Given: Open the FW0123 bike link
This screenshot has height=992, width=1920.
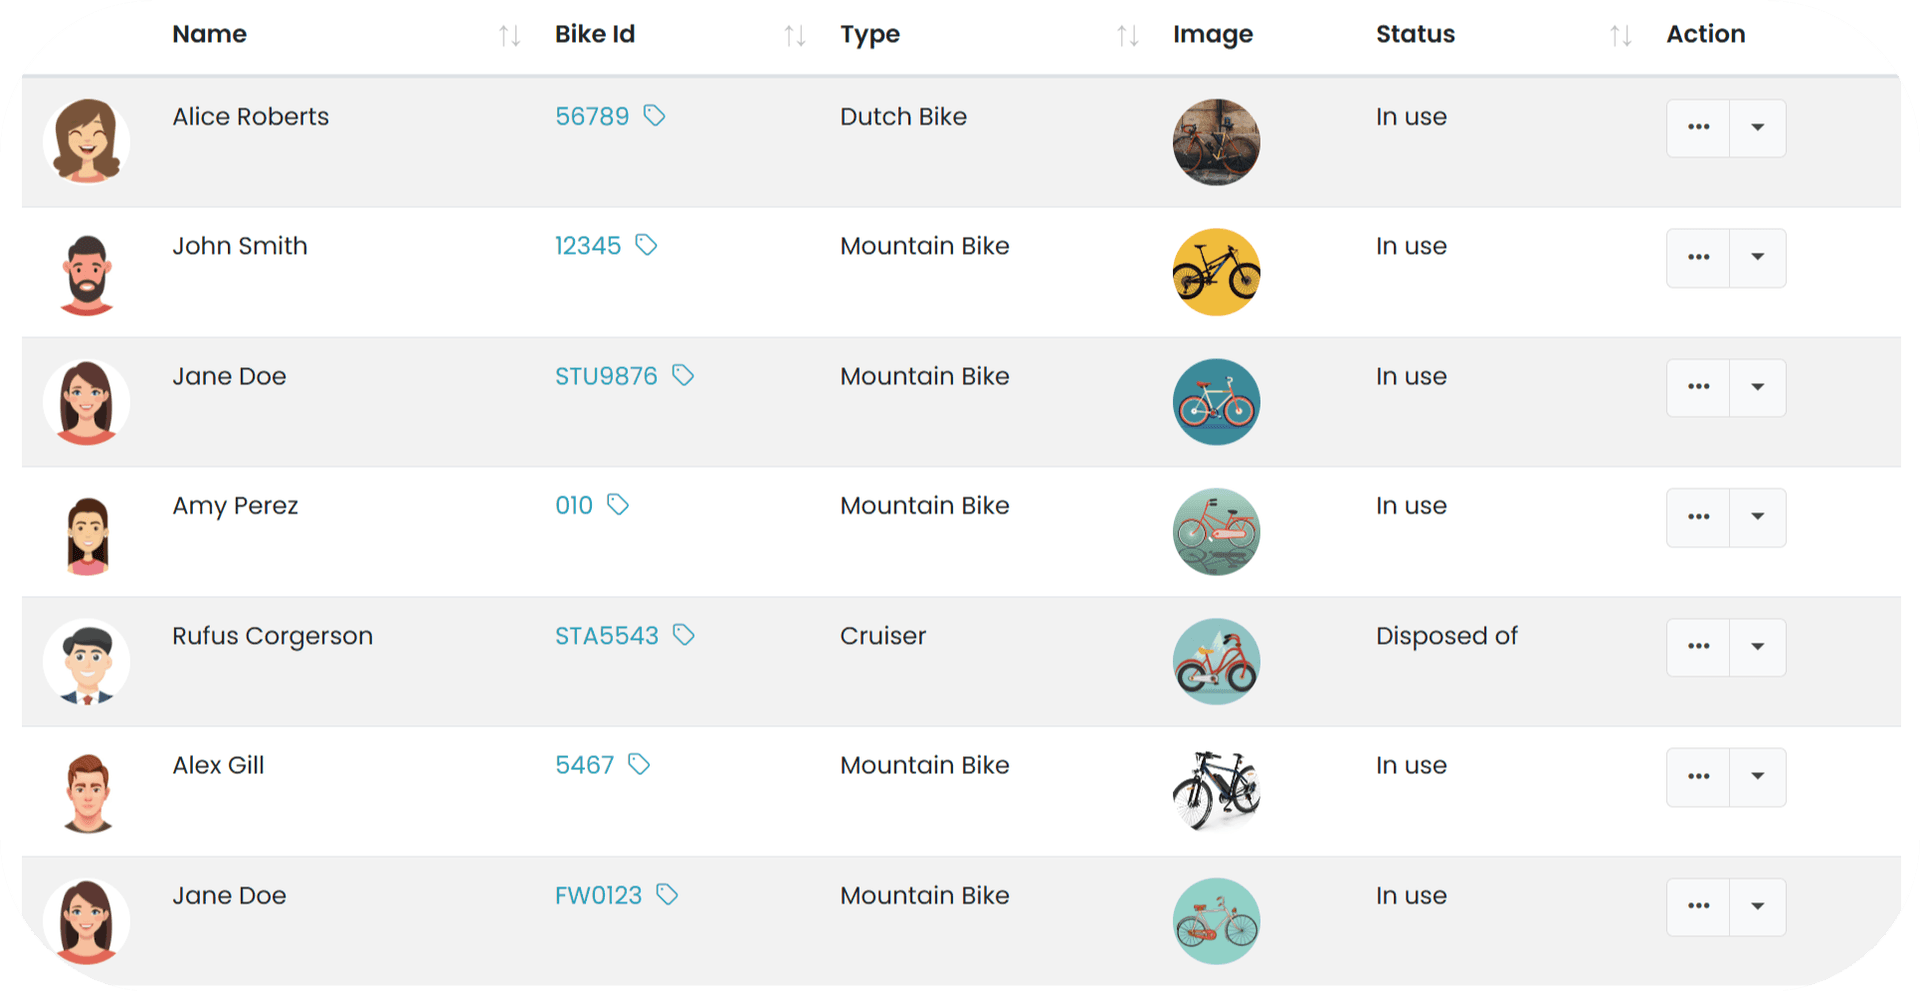Looking at the screenshot, I should click(598, 895).
